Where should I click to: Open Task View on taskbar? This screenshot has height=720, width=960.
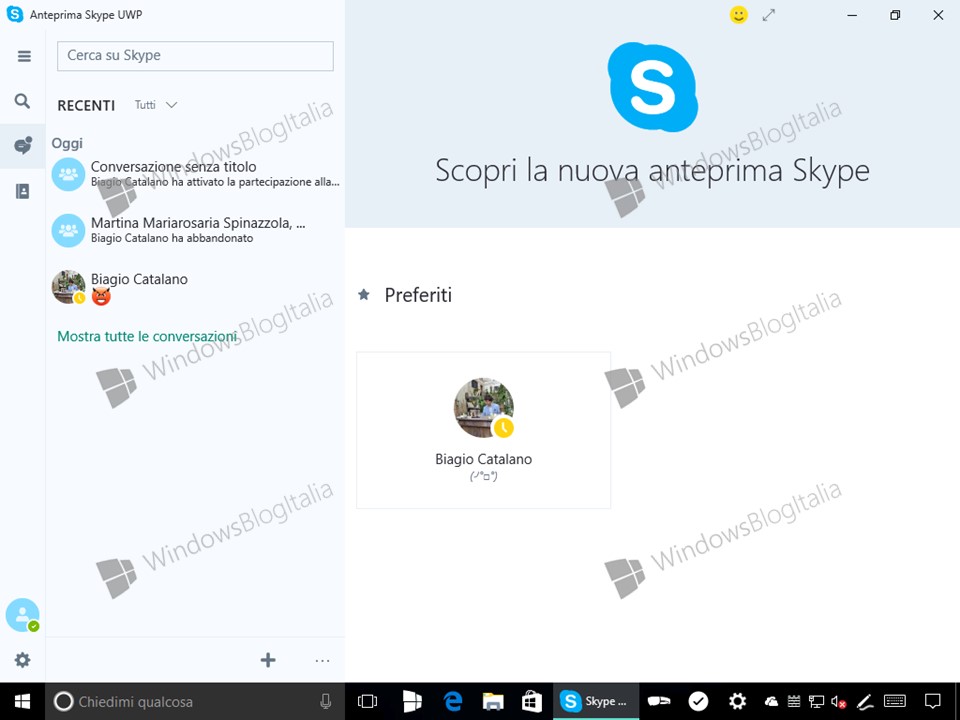click(x=367, y=702)
